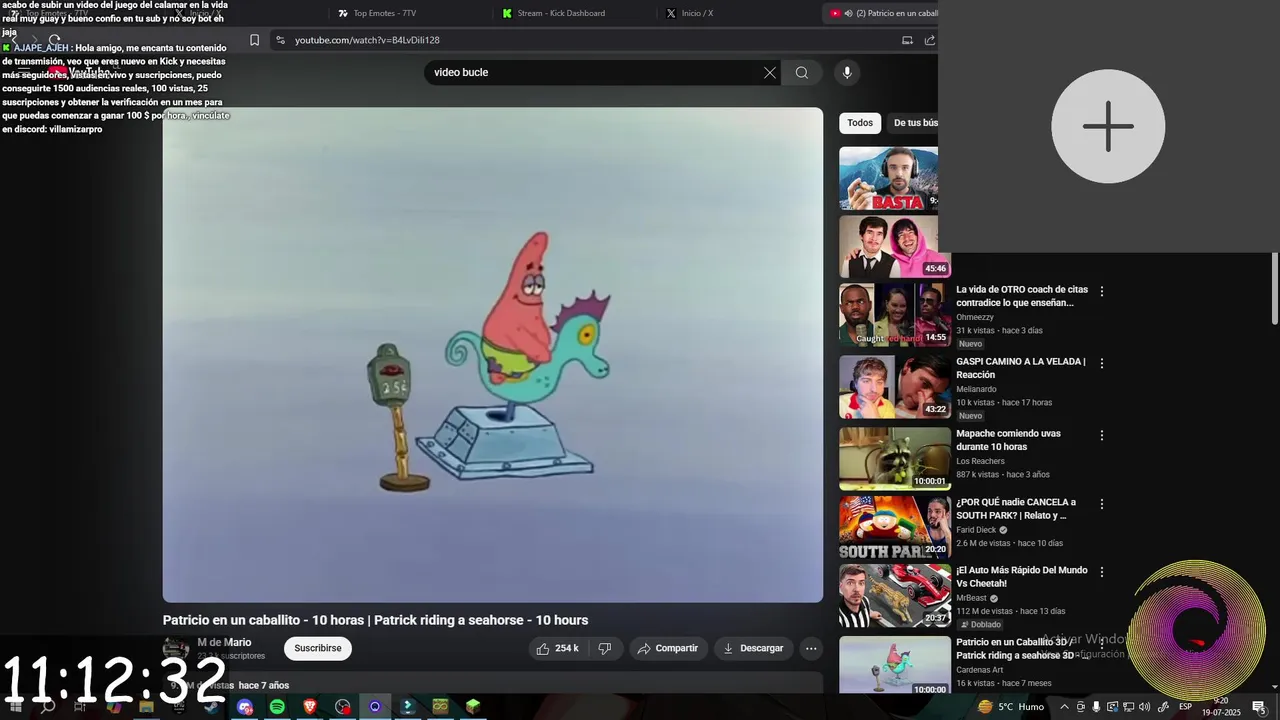
Task: Click the cast media icon in address bar
Action: pos(907,40)
